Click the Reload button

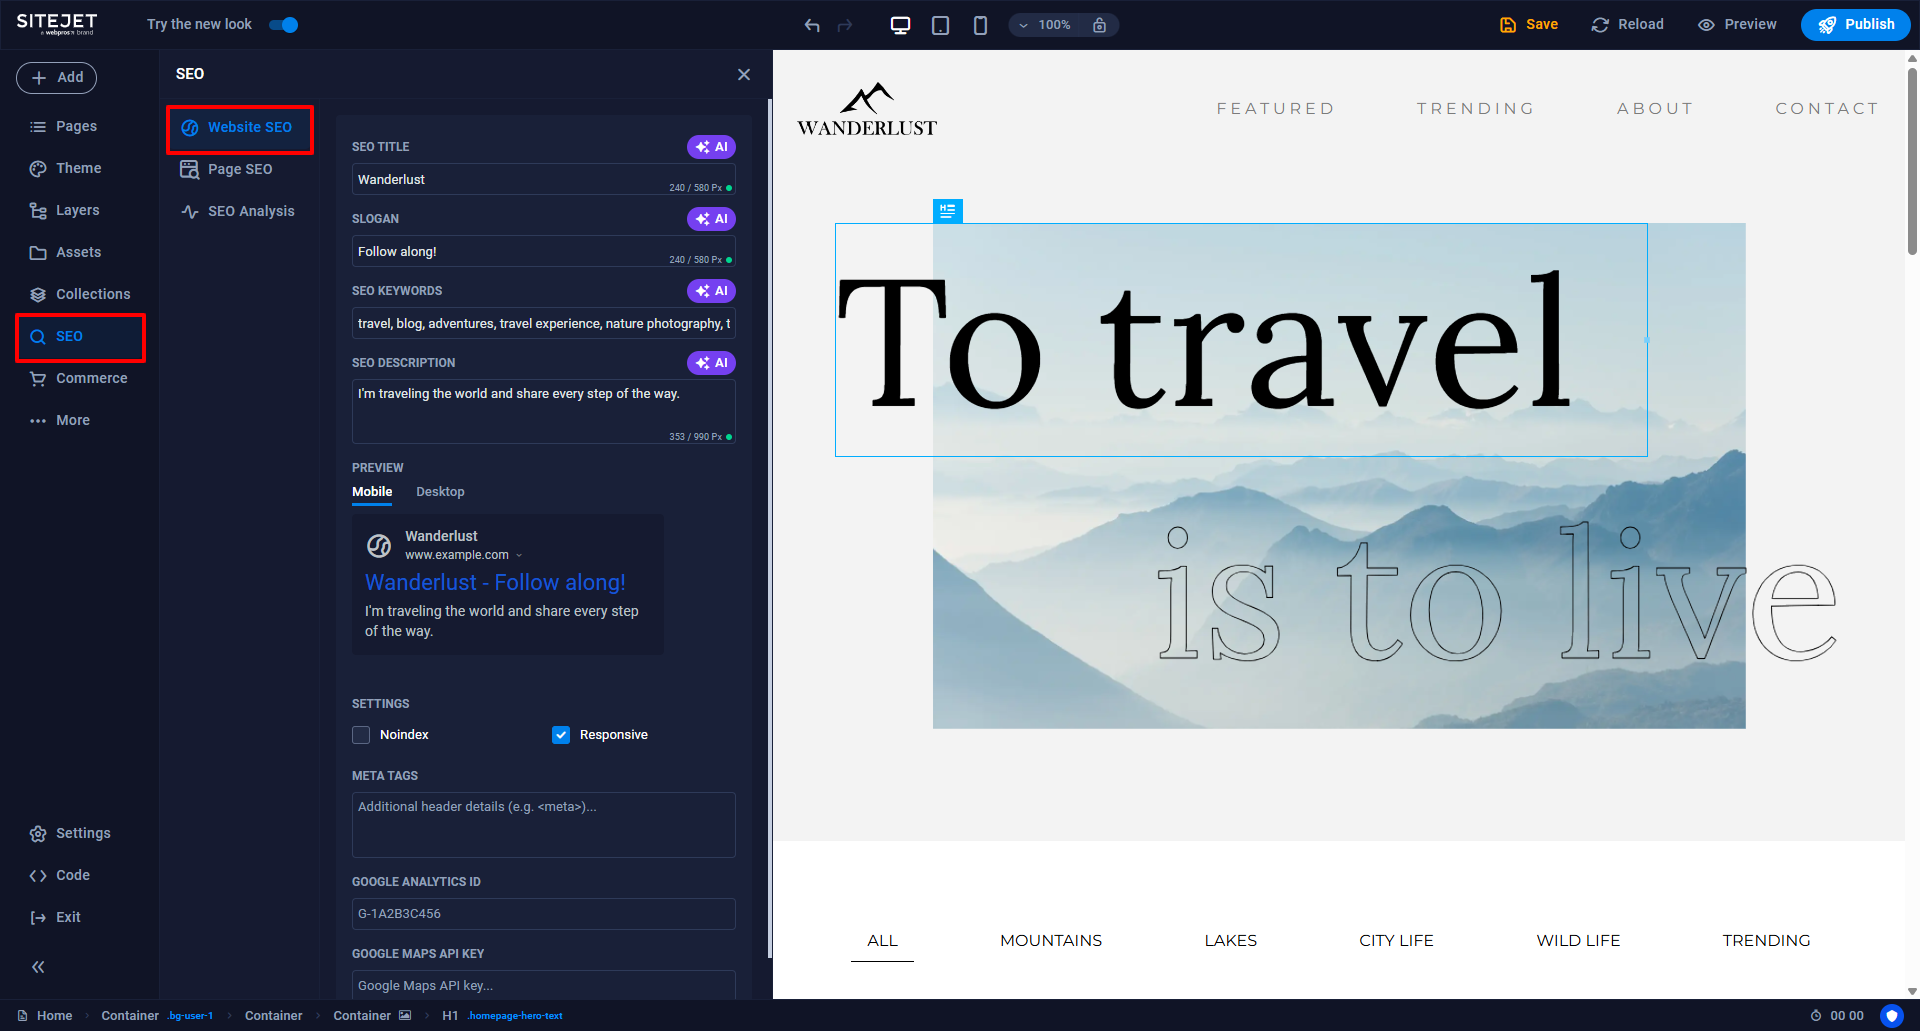pyautogui.click(x=1628, y=25)
